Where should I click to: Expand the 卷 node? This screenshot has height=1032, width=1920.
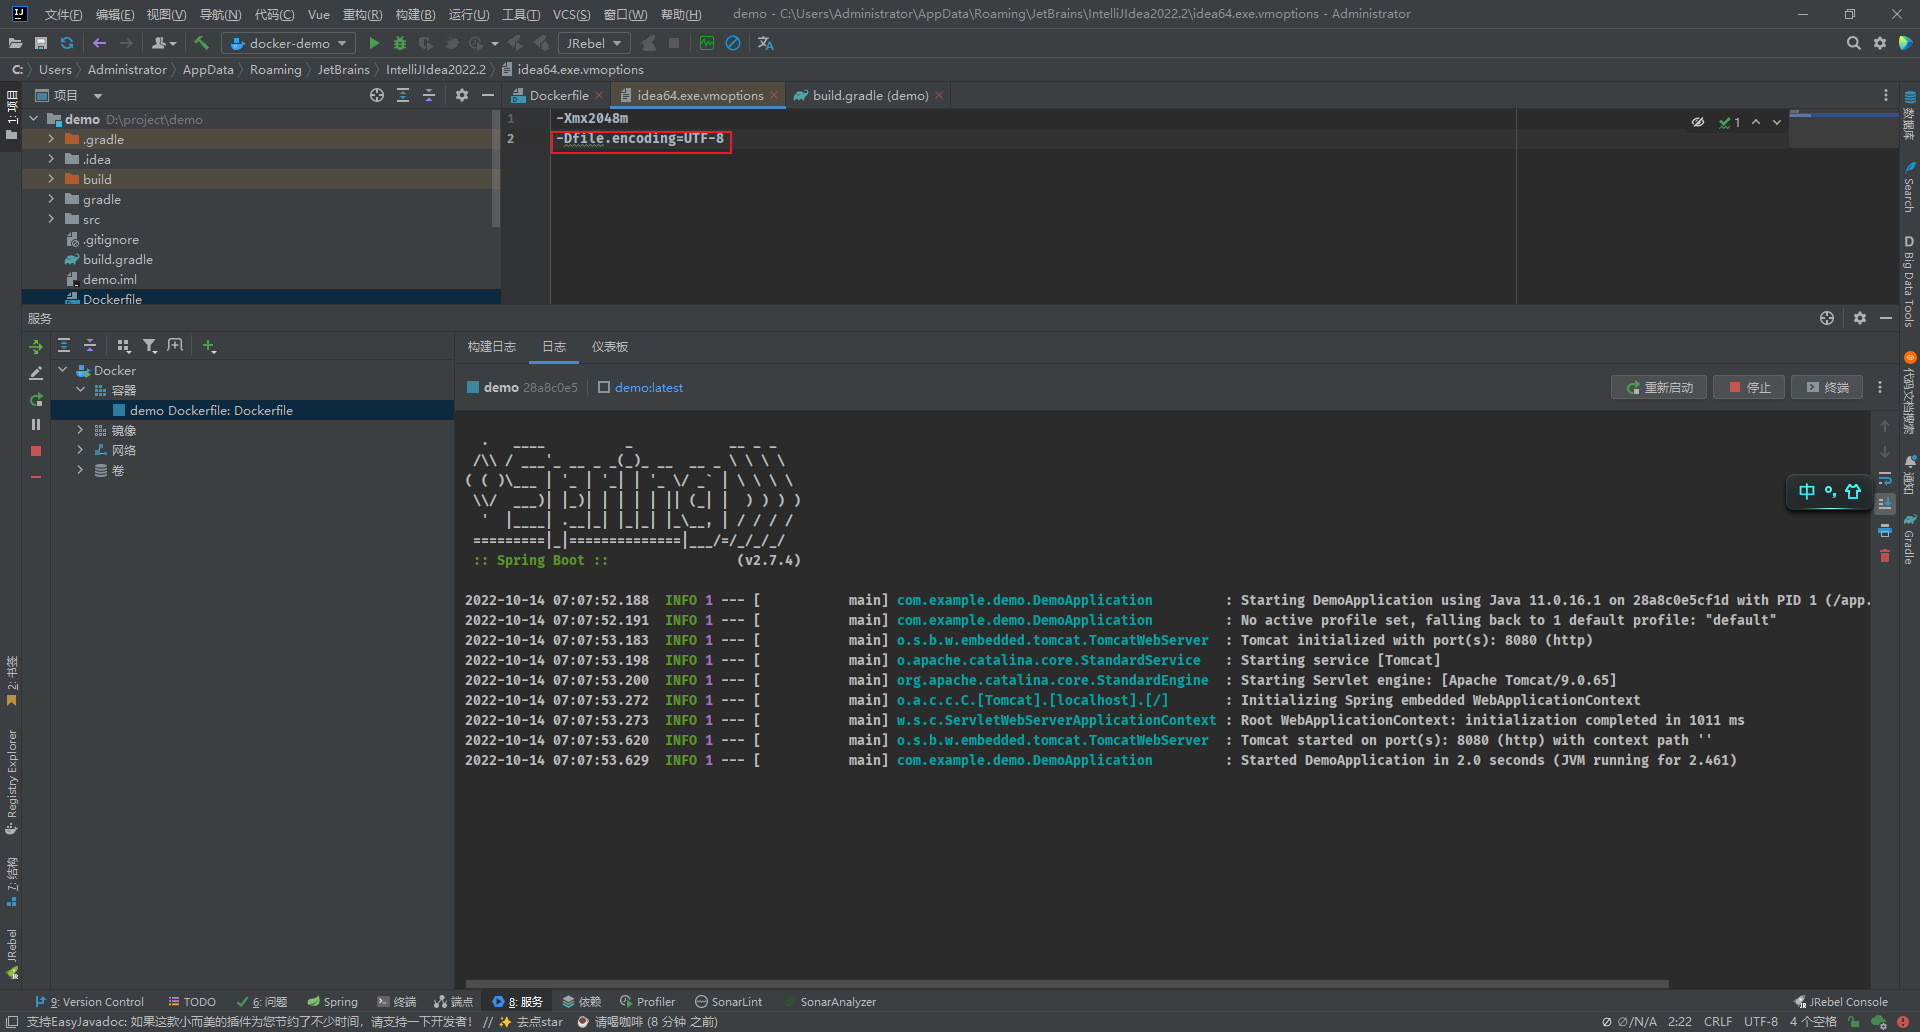(80, 470)
